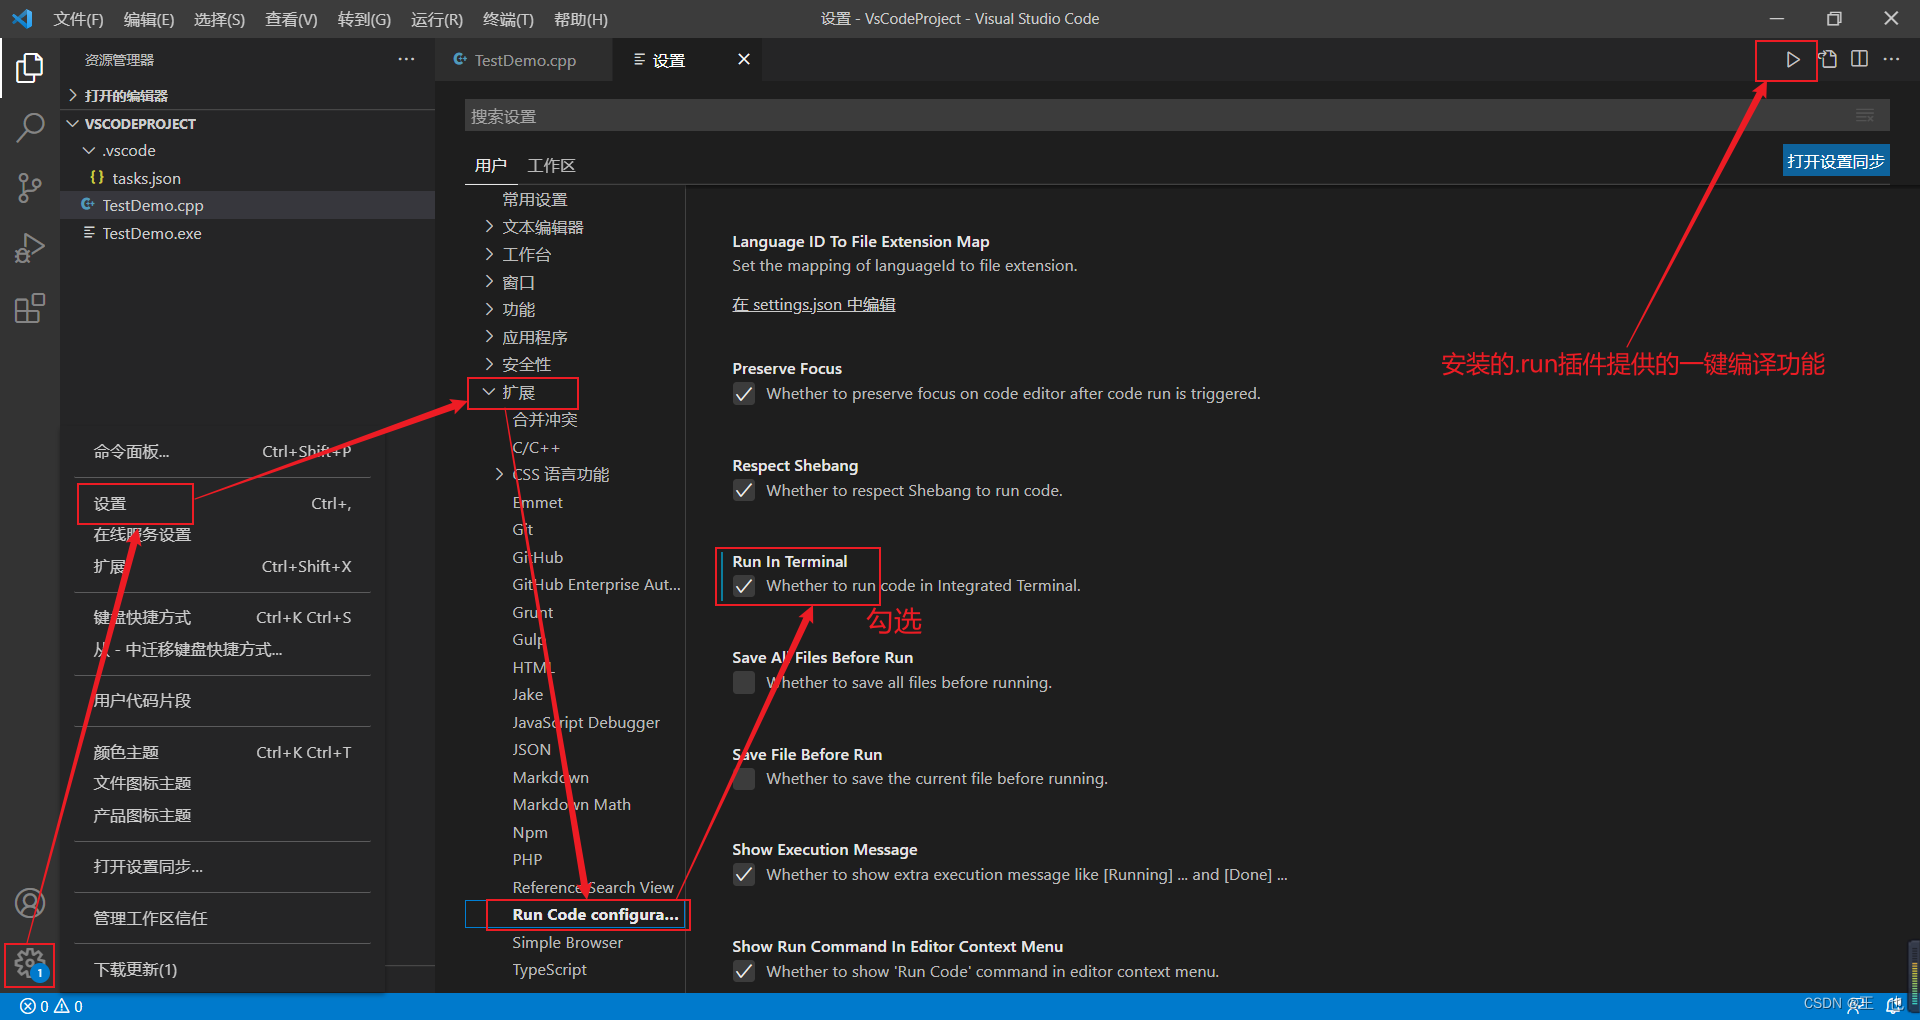Click notification bell in status bar
Screen dimensions: 1920x1020
[1894, 1005]
